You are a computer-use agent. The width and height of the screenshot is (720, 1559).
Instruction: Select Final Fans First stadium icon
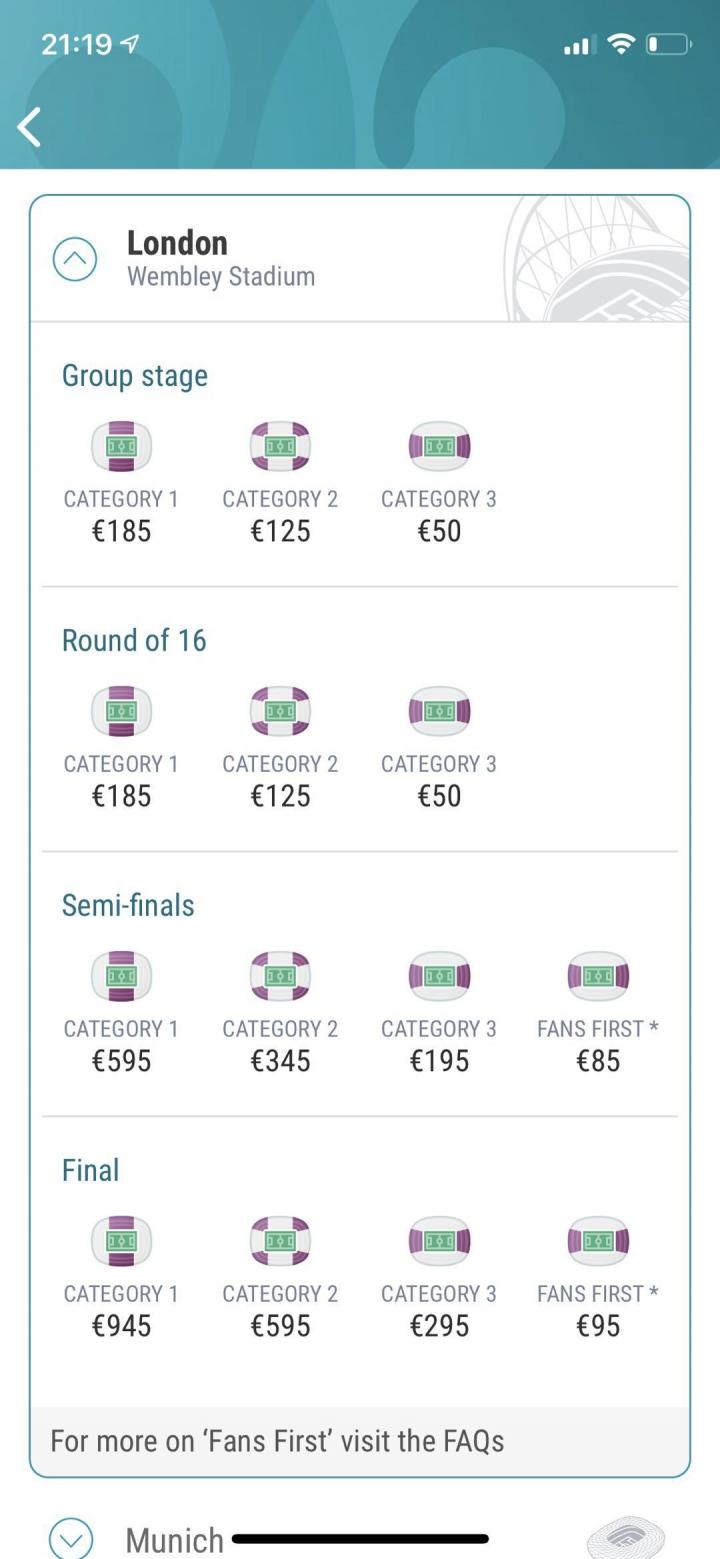tap(598, 1241)
